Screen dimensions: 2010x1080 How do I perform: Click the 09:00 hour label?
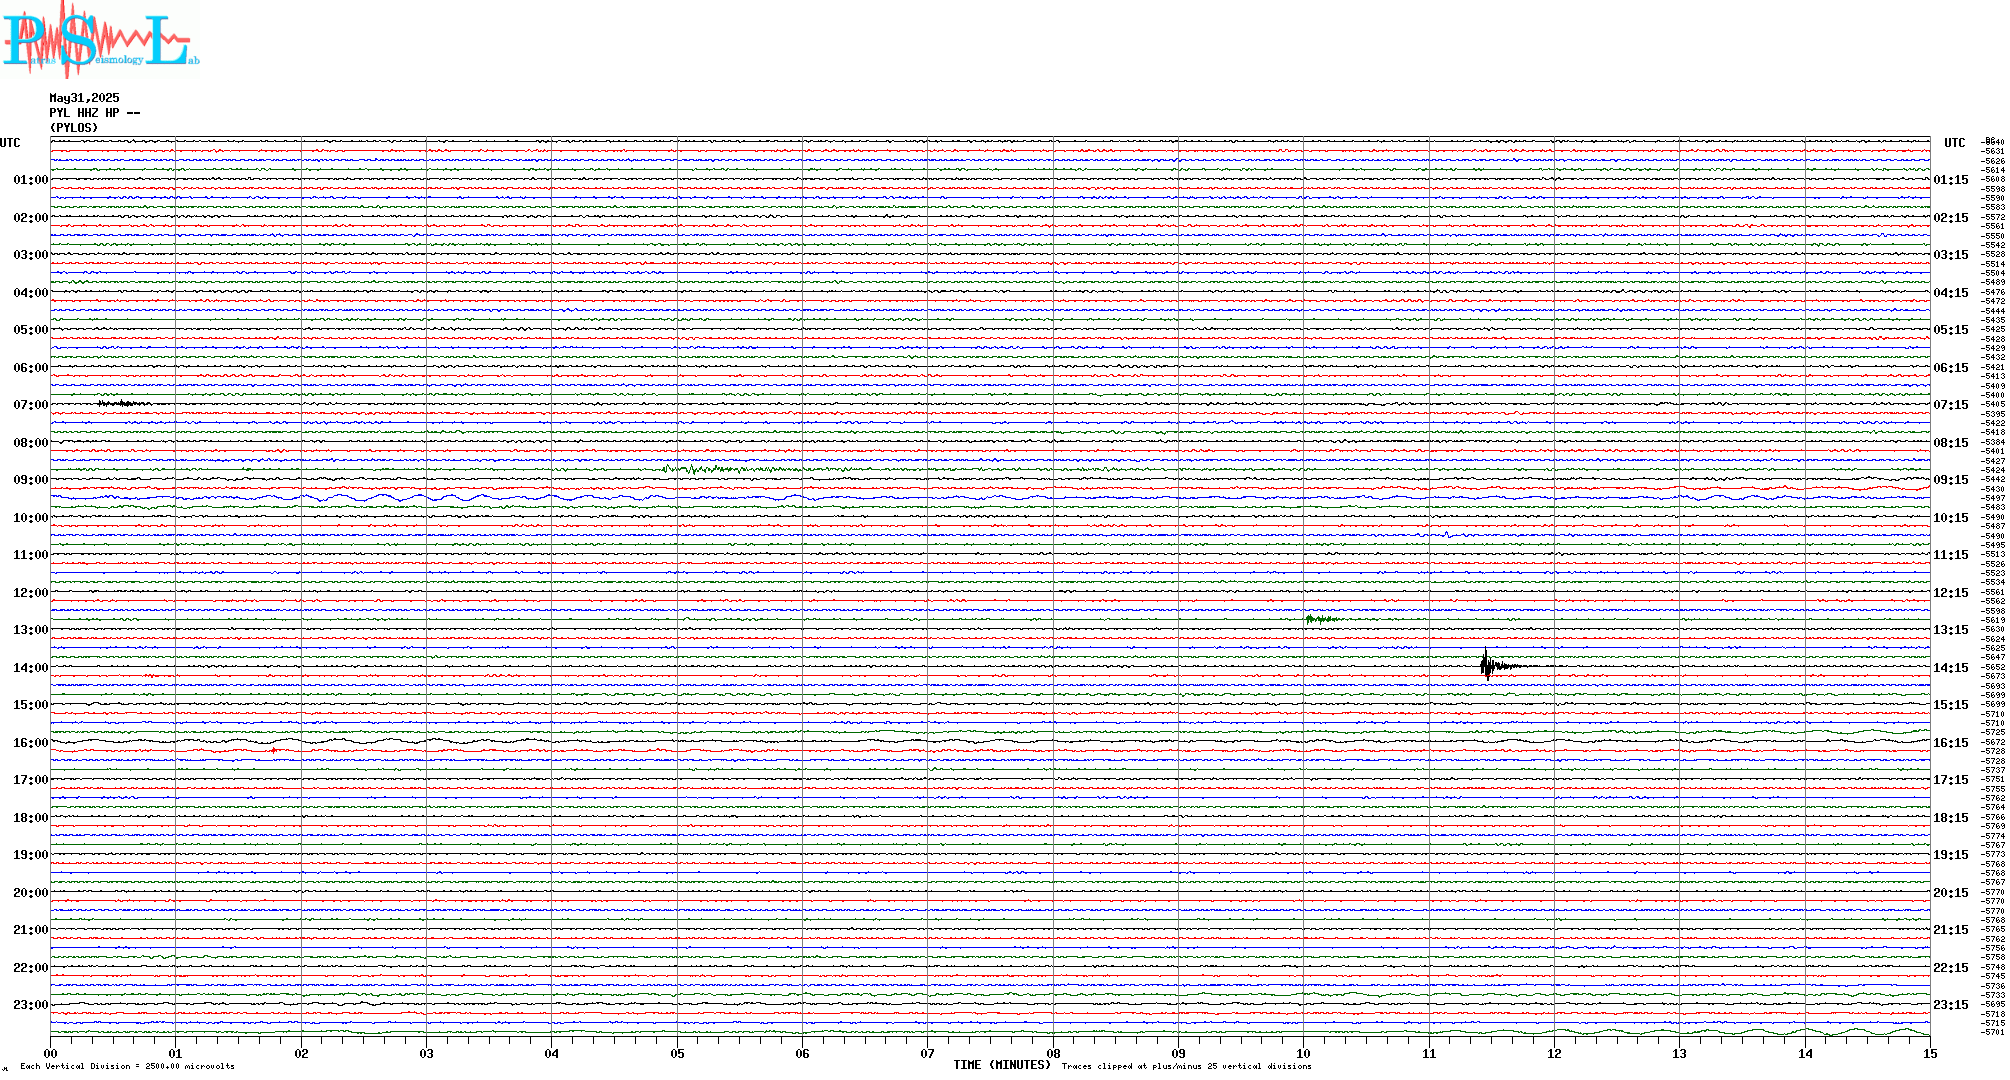(30, 480)
